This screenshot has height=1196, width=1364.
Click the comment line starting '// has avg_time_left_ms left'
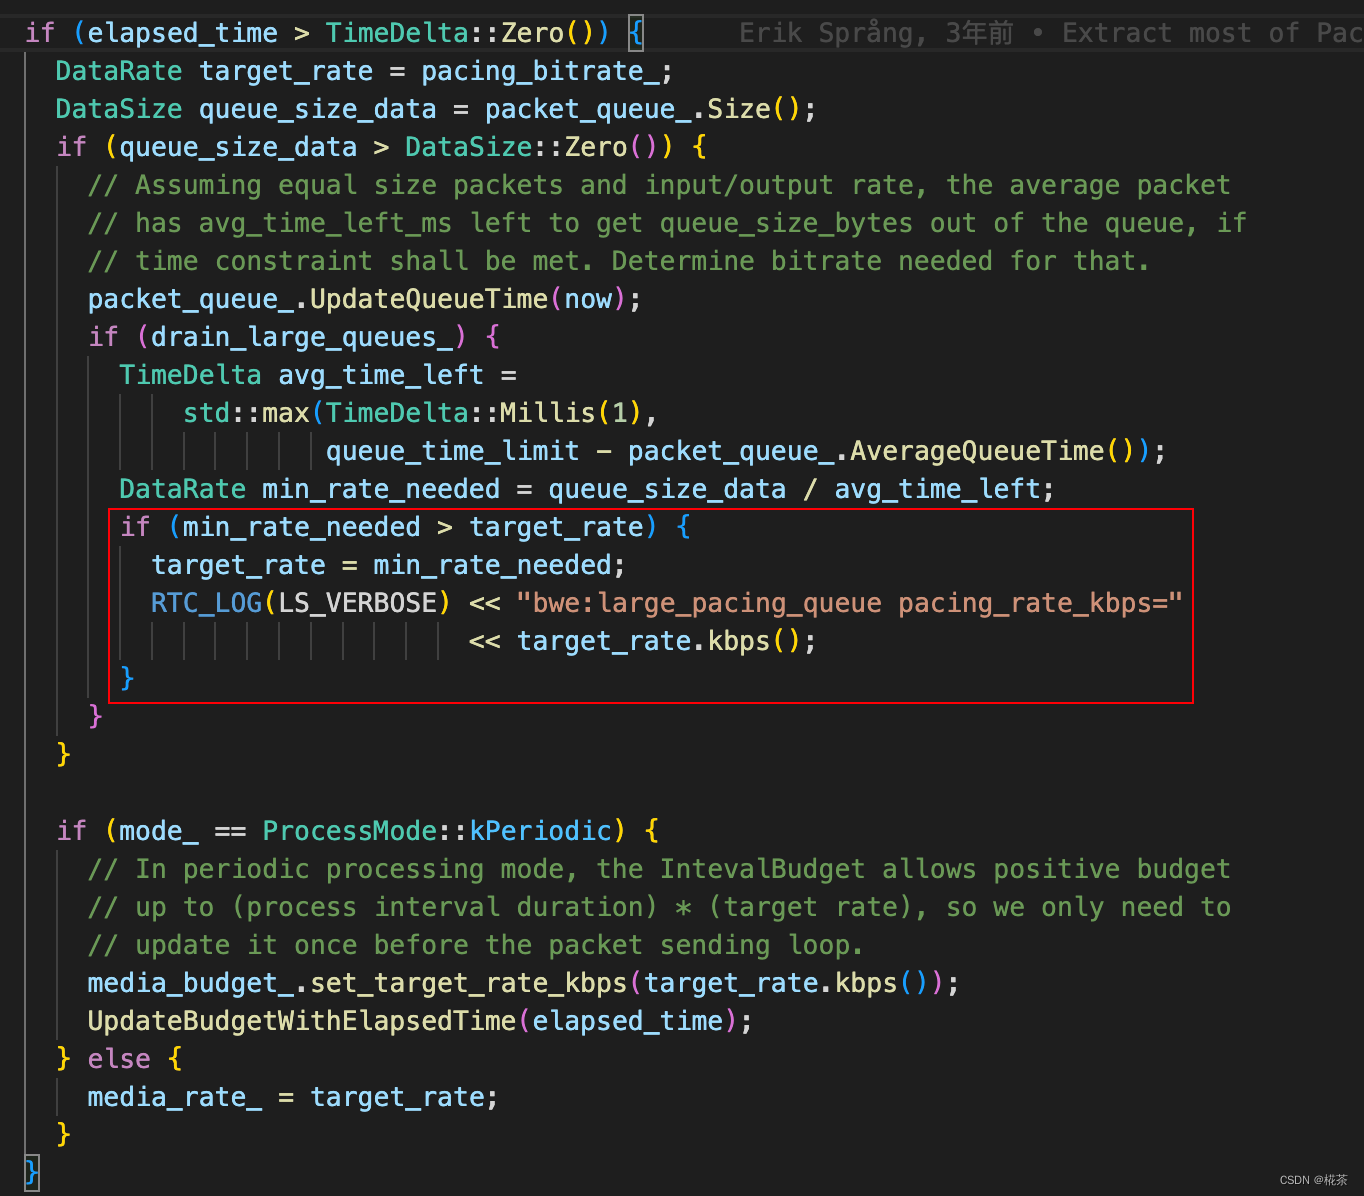[x=667, y=223]
